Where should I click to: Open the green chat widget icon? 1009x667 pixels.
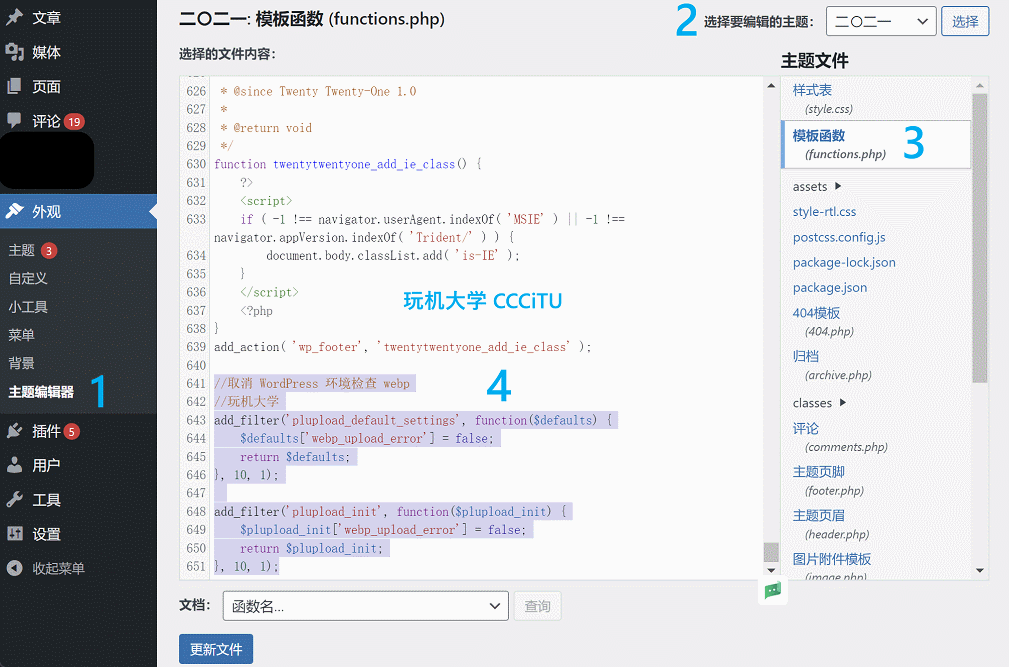771,591
